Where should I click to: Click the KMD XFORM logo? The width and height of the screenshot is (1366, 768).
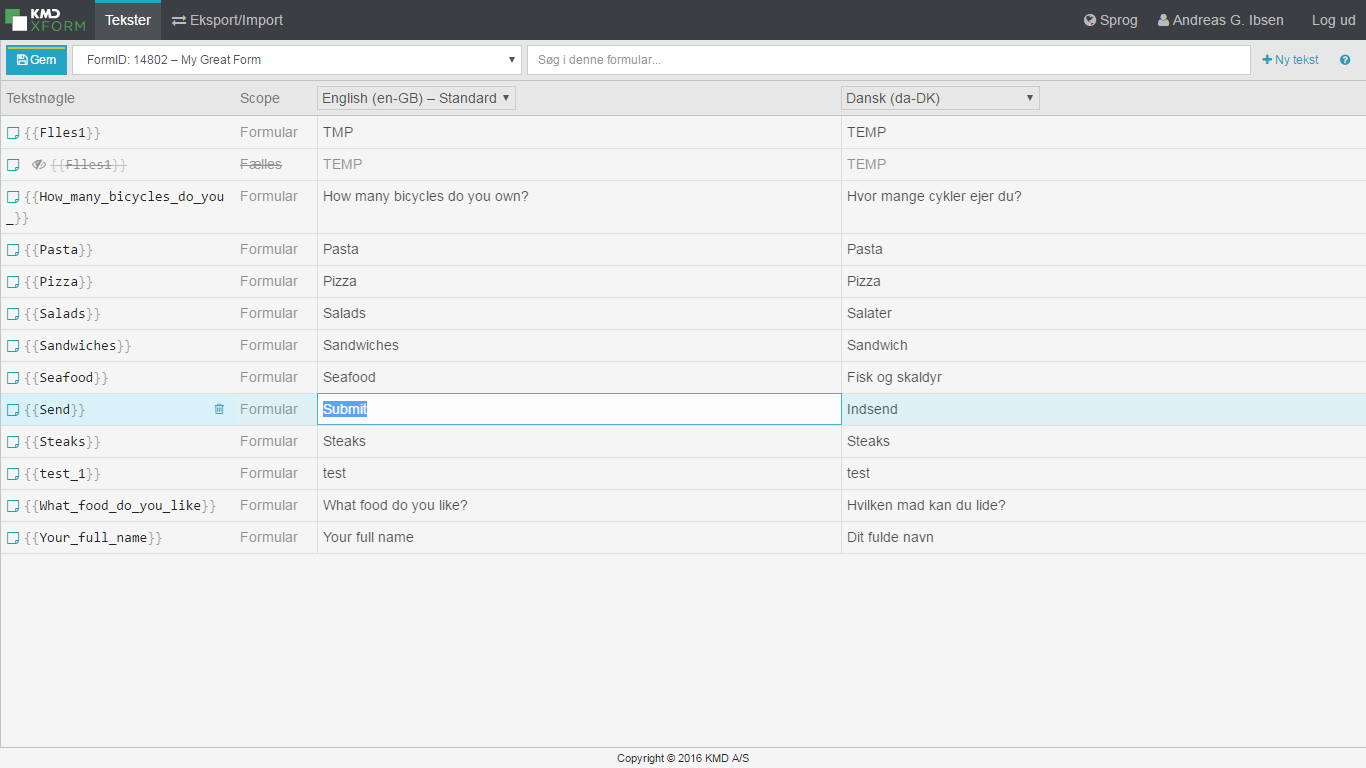pos(46,20)
